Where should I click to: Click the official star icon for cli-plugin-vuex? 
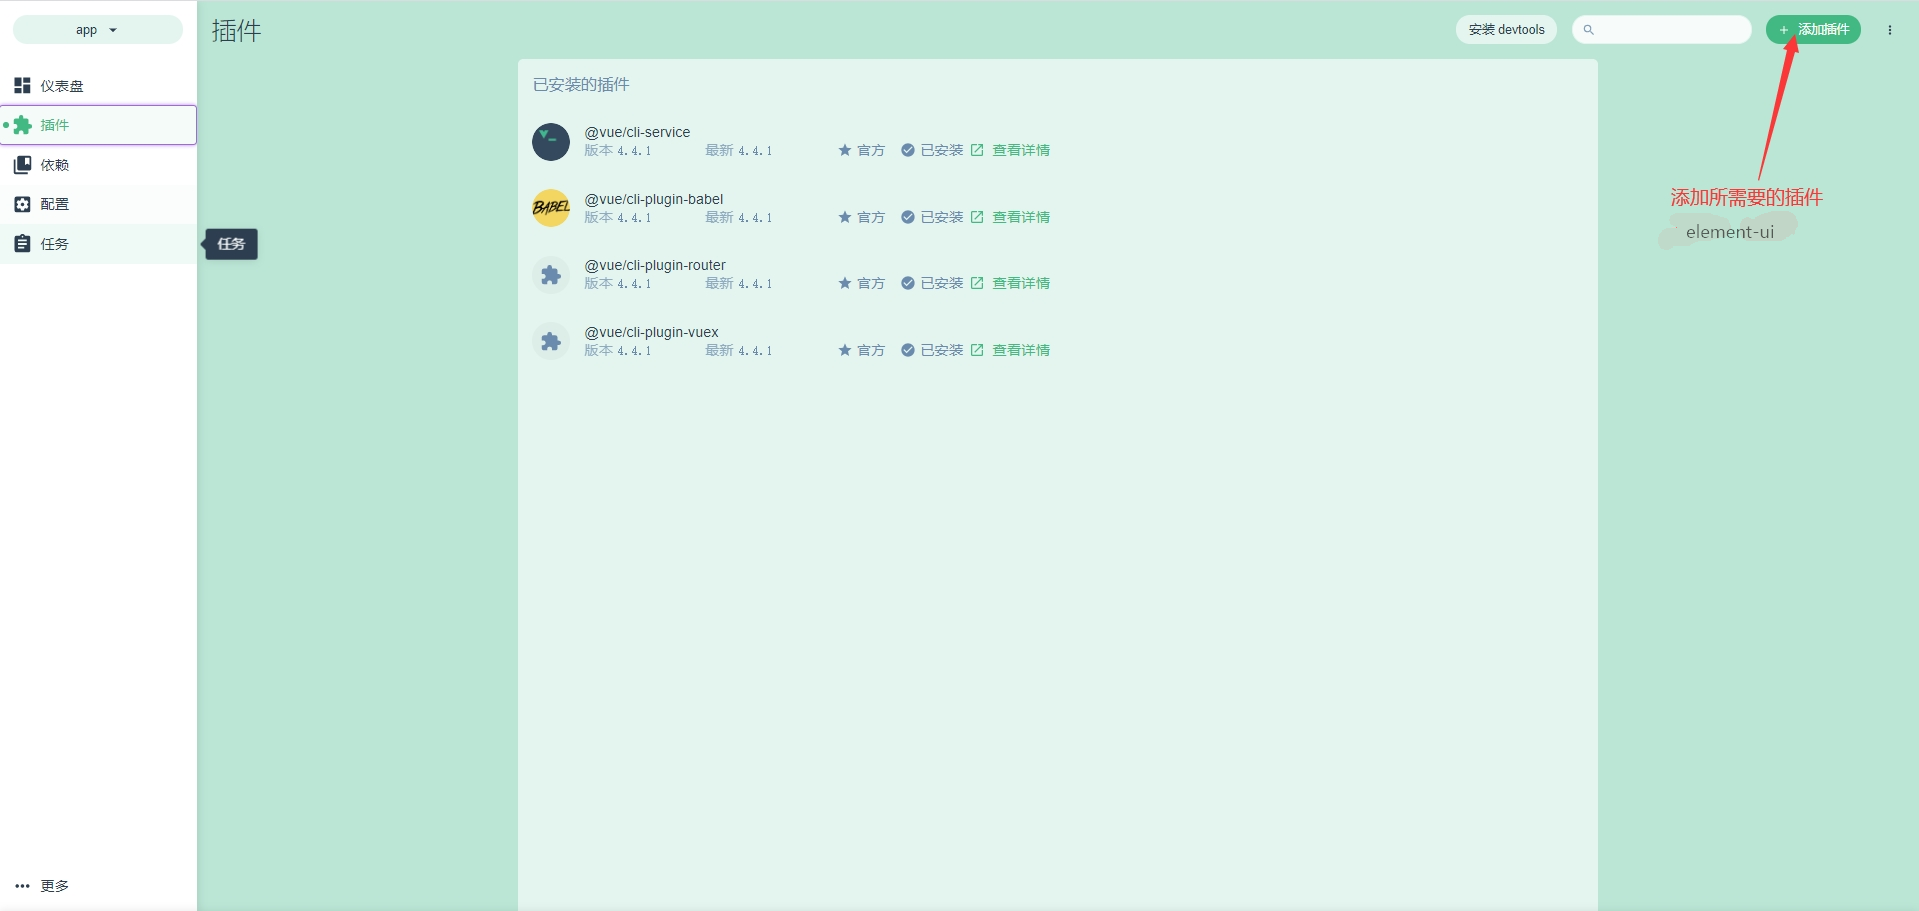[845, 350]
